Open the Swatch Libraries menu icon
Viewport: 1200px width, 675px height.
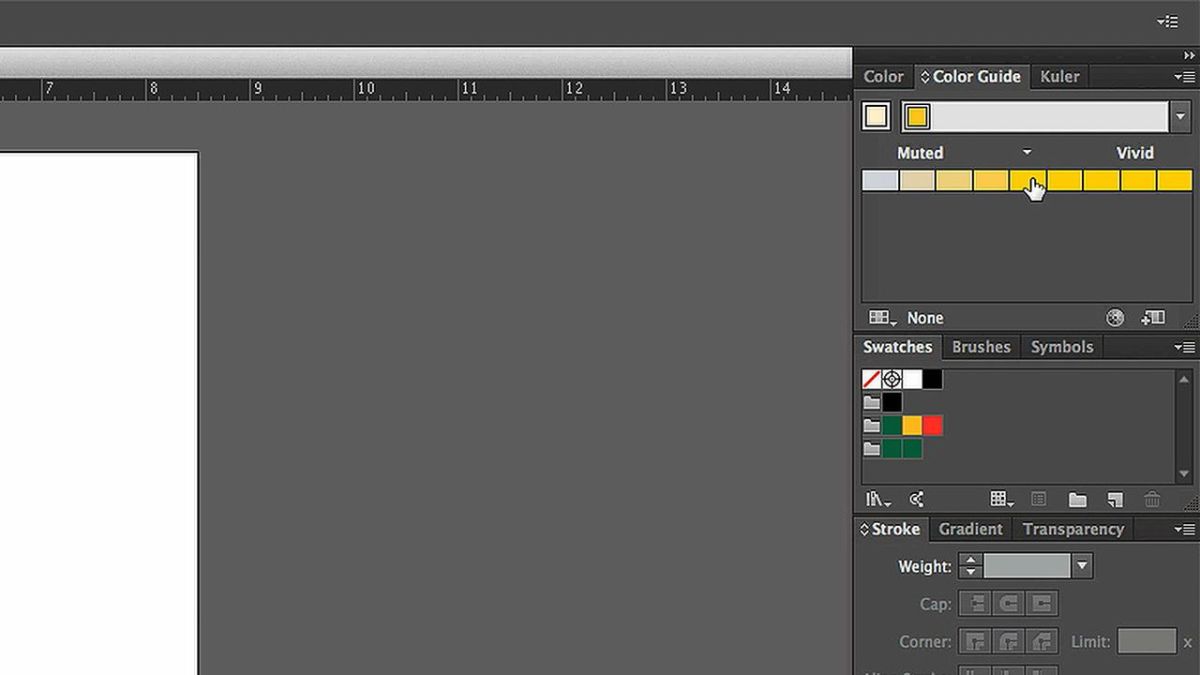[x=878, y=499]
